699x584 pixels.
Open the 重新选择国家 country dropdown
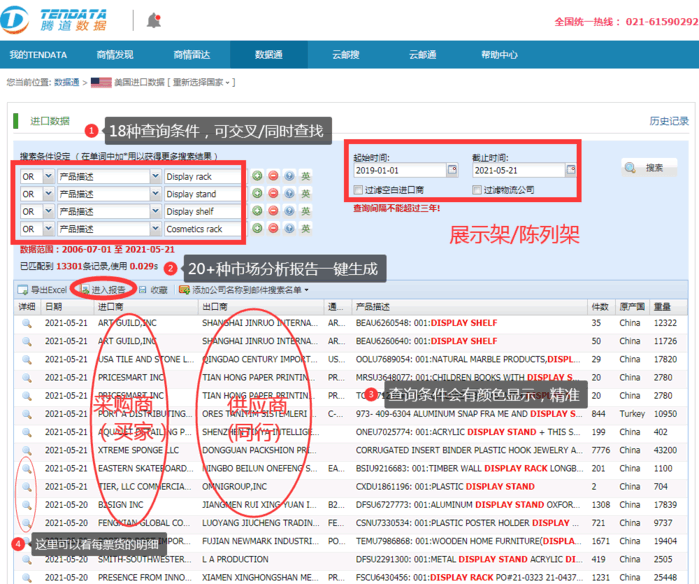(x=201, y=82)
